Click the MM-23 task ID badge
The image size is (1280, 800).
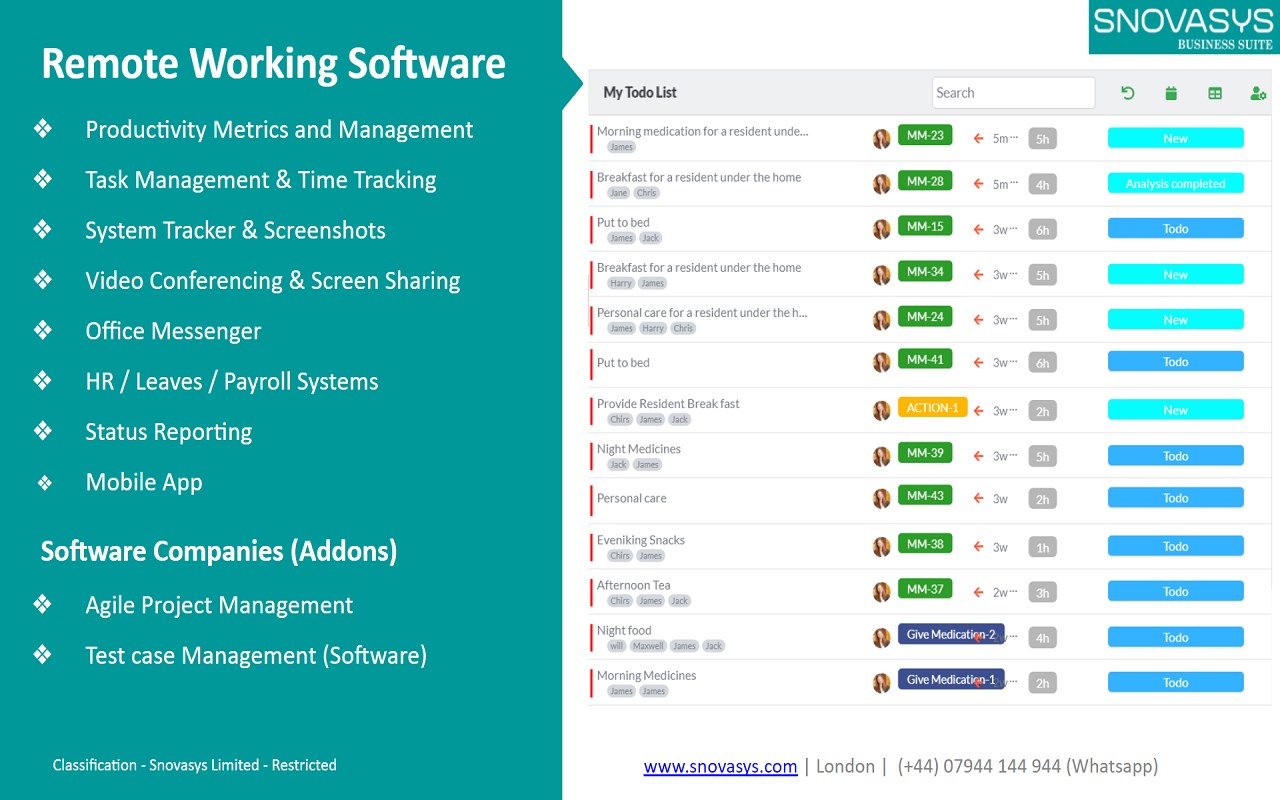(x=925, y=135)
